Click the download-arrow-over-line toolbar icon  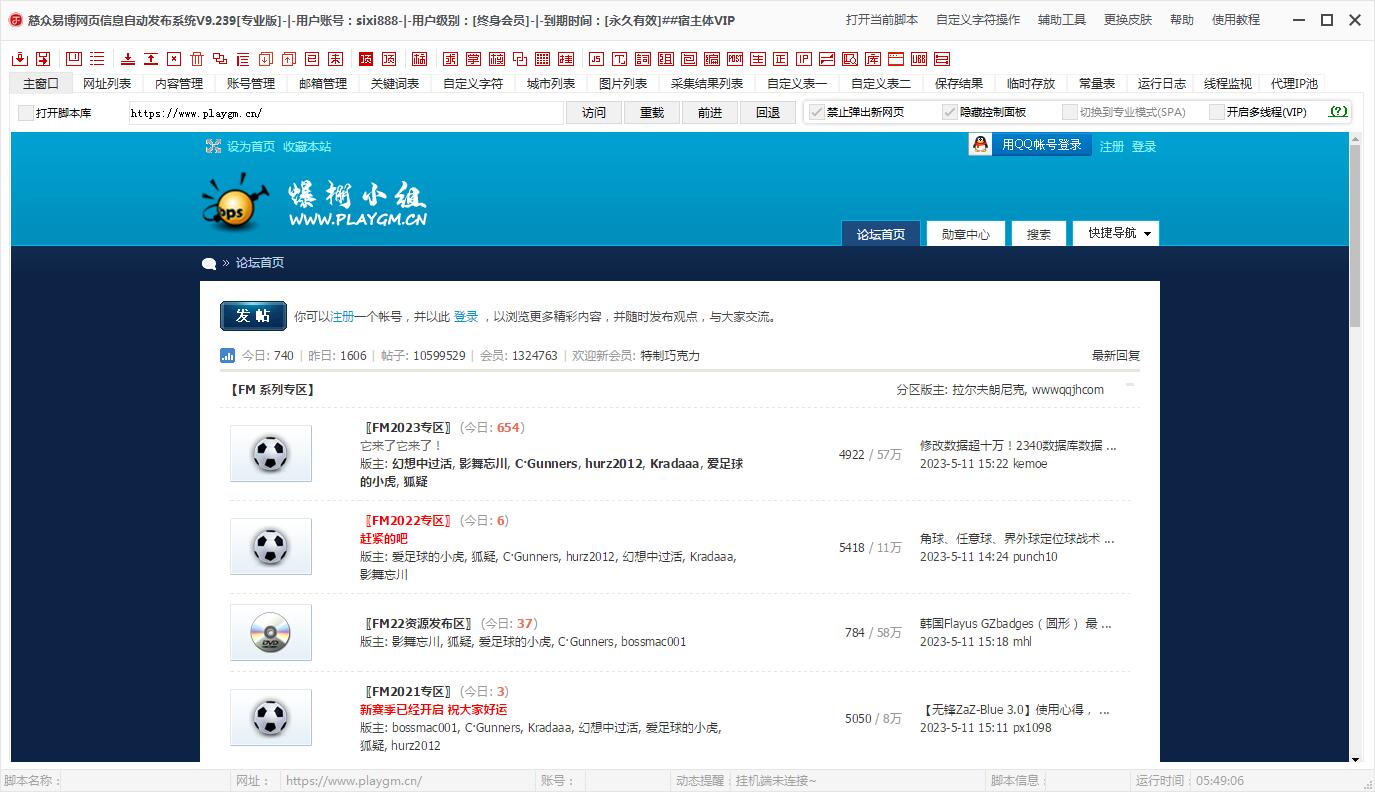(127, 58)
